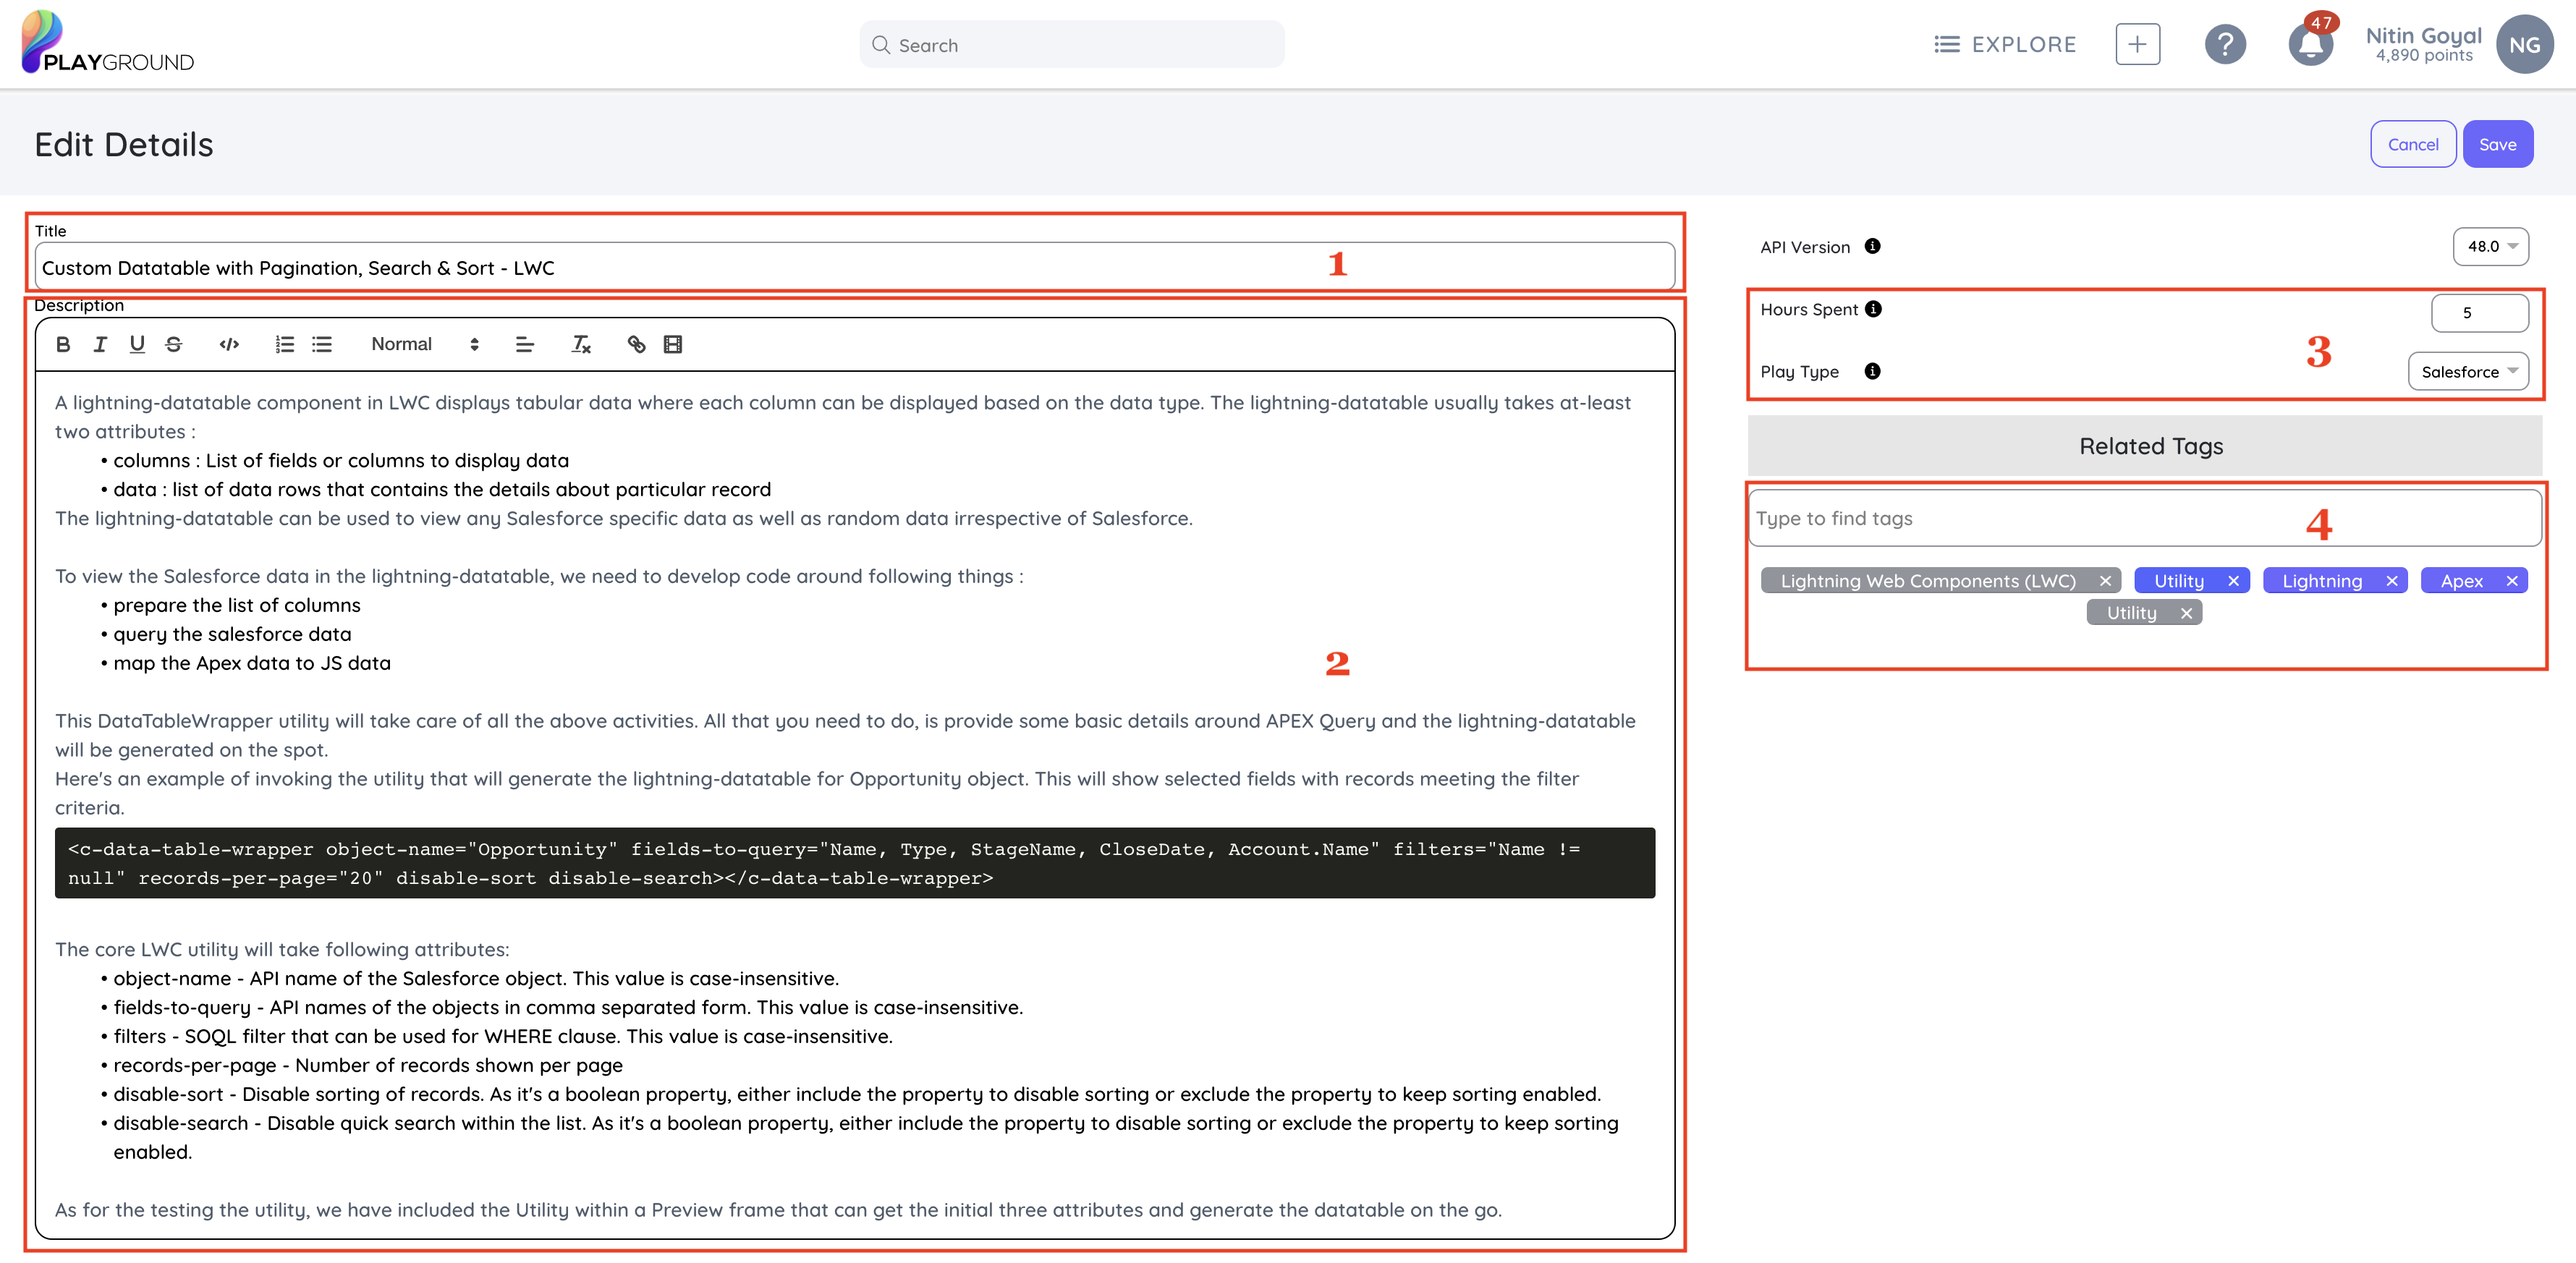Click 'map the Apex data to JS data' bullet

(x=252, y=664)
